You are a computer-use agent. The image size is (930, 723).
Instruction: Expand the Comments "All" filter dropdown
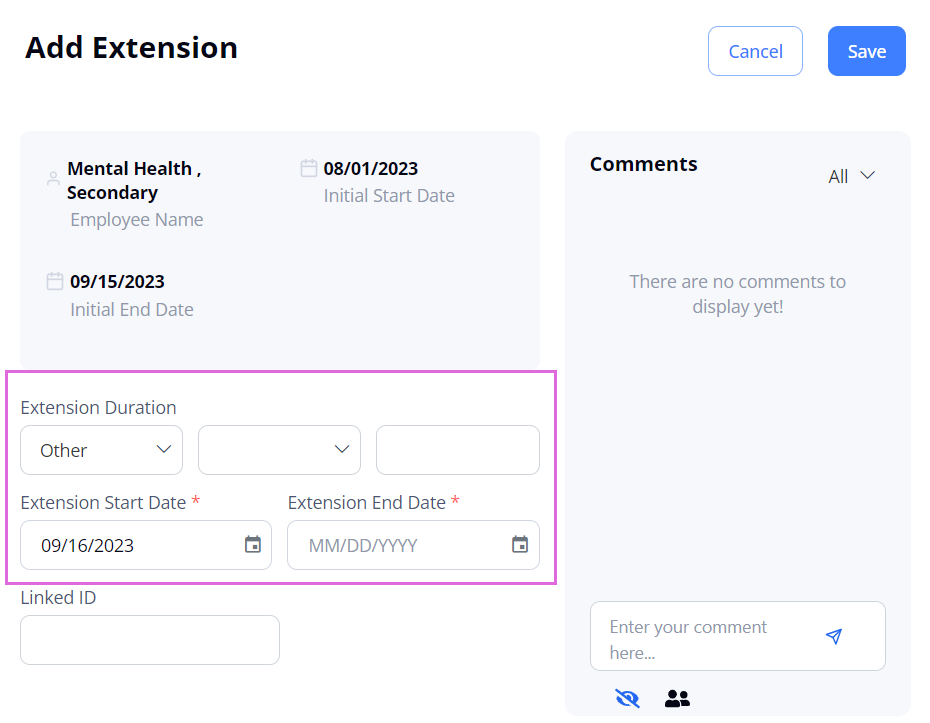852,176
